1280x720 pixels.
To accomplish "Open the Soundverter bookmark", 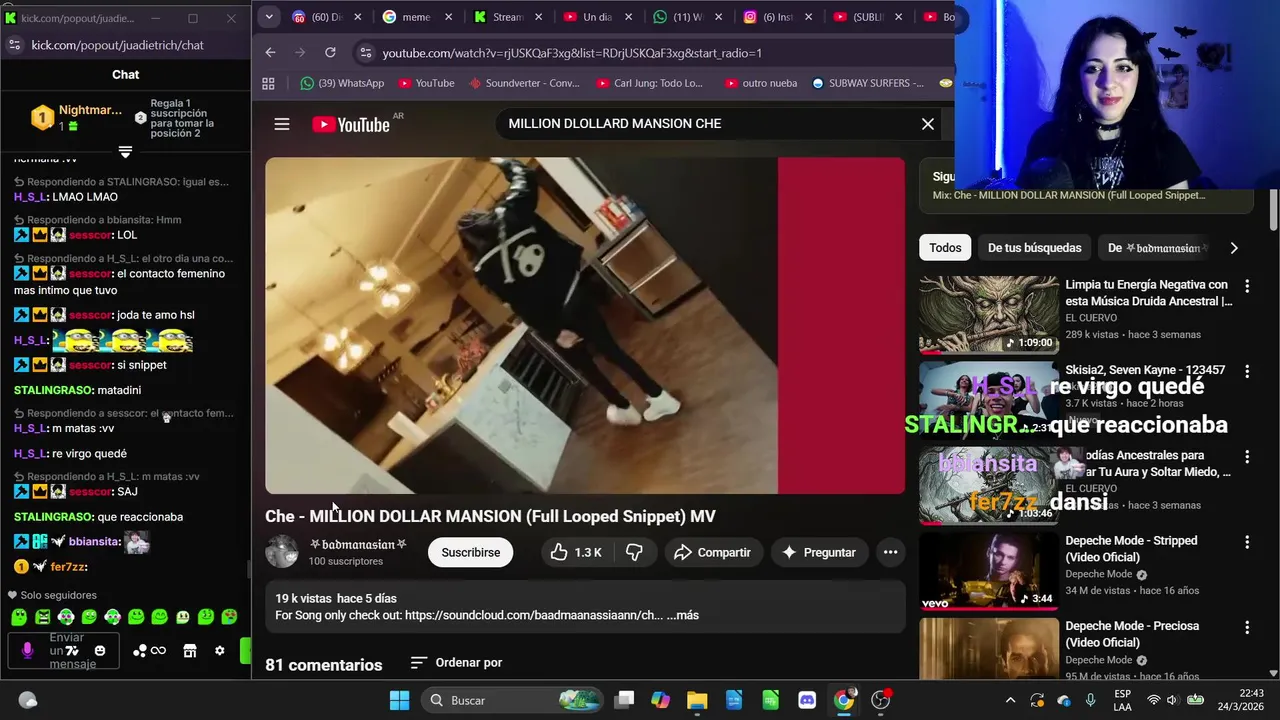I will pyautogui.click(x=524, y=83).
